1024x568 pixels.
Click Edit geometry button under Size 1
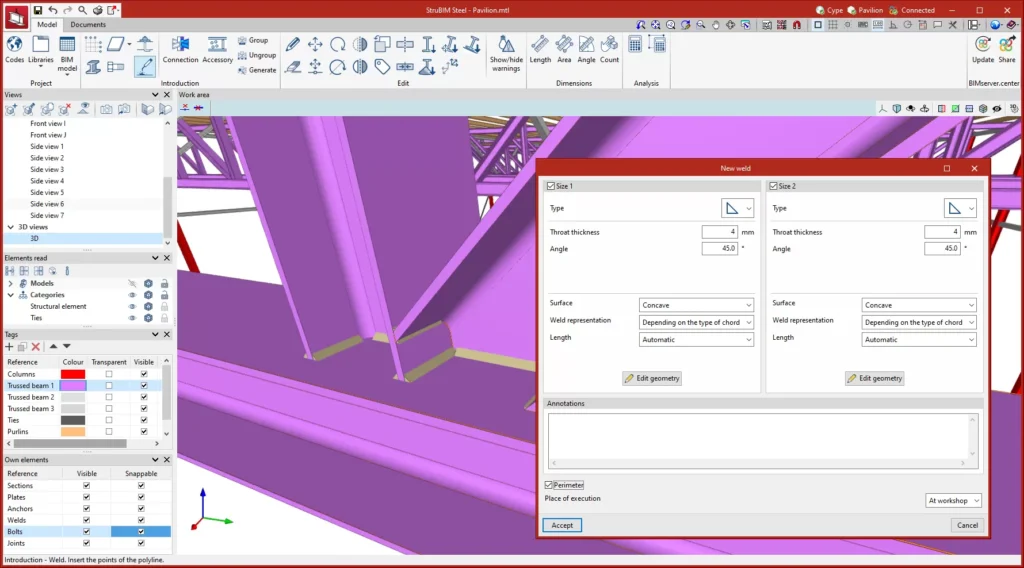click(652, 378)
